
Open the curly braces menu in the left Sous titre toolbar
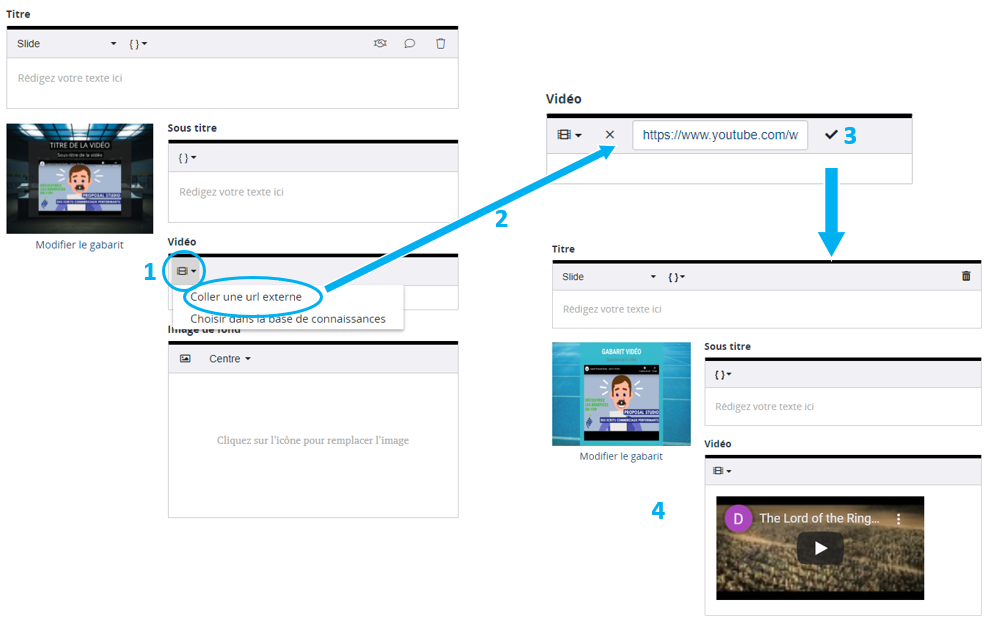click(187, 158)
